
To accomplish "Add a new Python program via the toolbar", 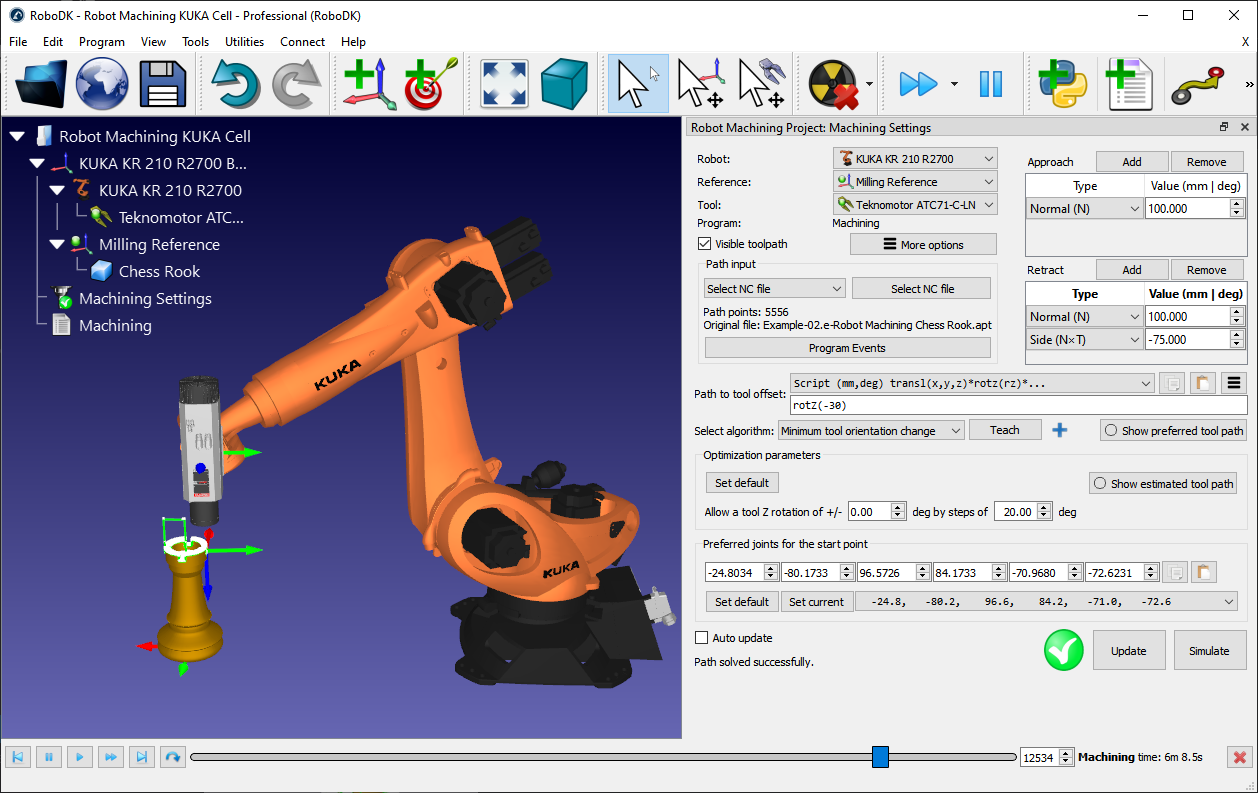I will [1063, 84].
